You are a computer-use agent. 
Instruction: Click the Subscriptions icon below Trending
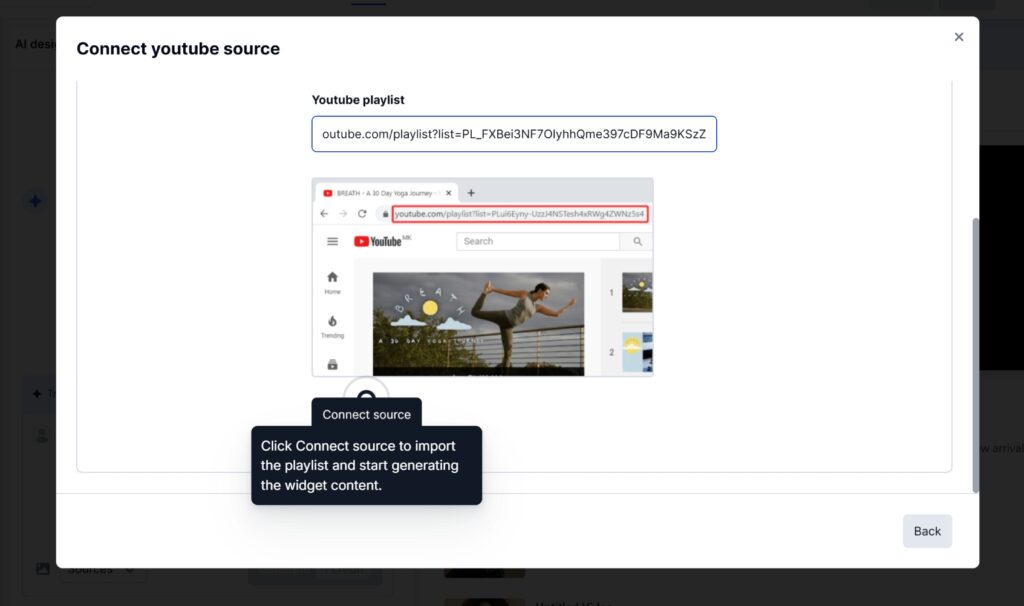coord(332,362)
